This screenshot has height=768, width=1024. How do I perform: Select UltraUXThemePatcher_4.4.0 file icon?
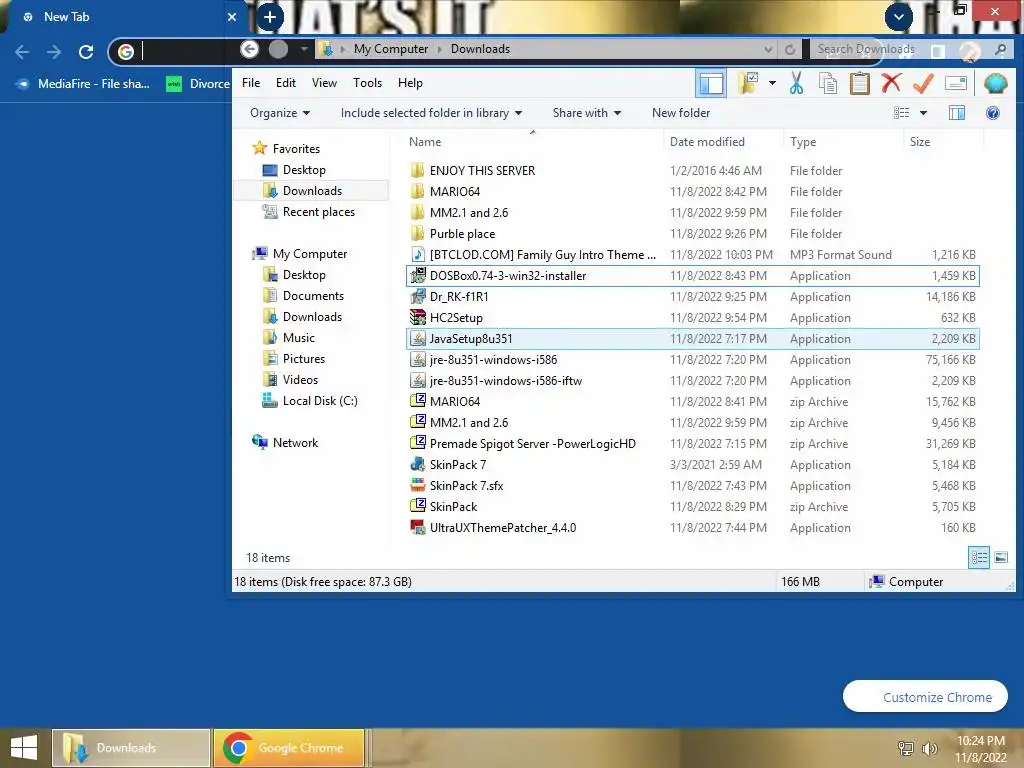417,527
